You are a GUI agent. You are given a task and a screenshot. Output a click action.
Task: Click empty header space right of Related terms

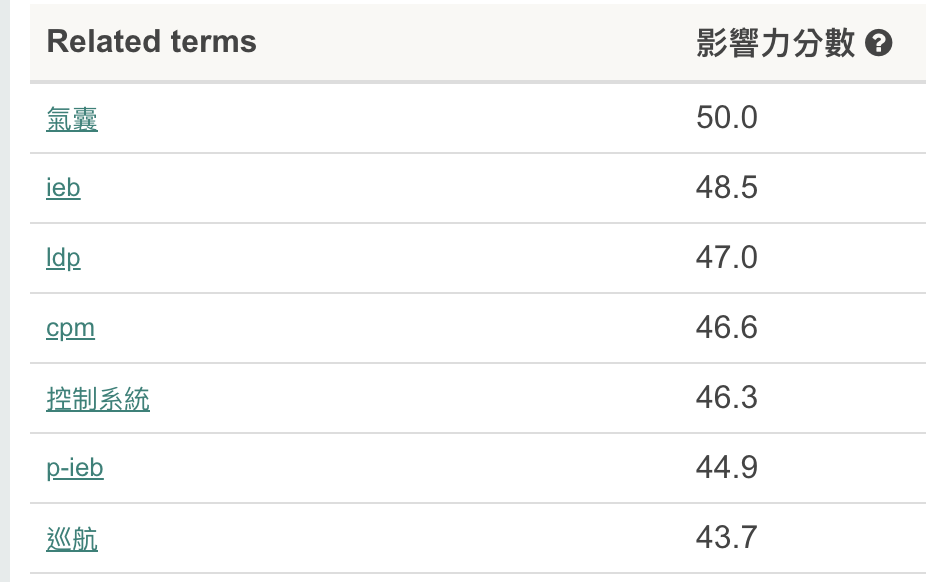(470, 42)
